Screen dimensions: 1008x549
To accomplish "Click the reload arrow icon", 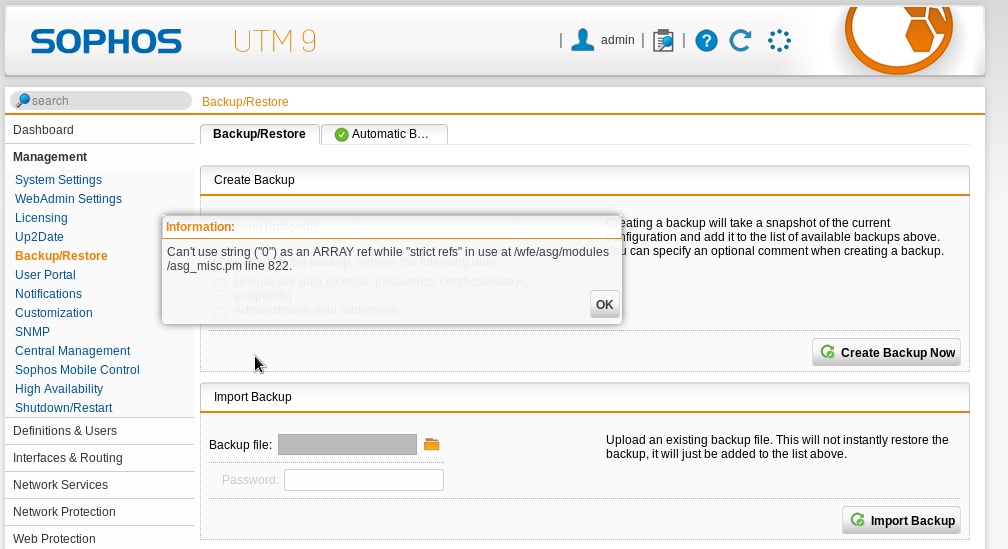I will [x=741, y=40].
